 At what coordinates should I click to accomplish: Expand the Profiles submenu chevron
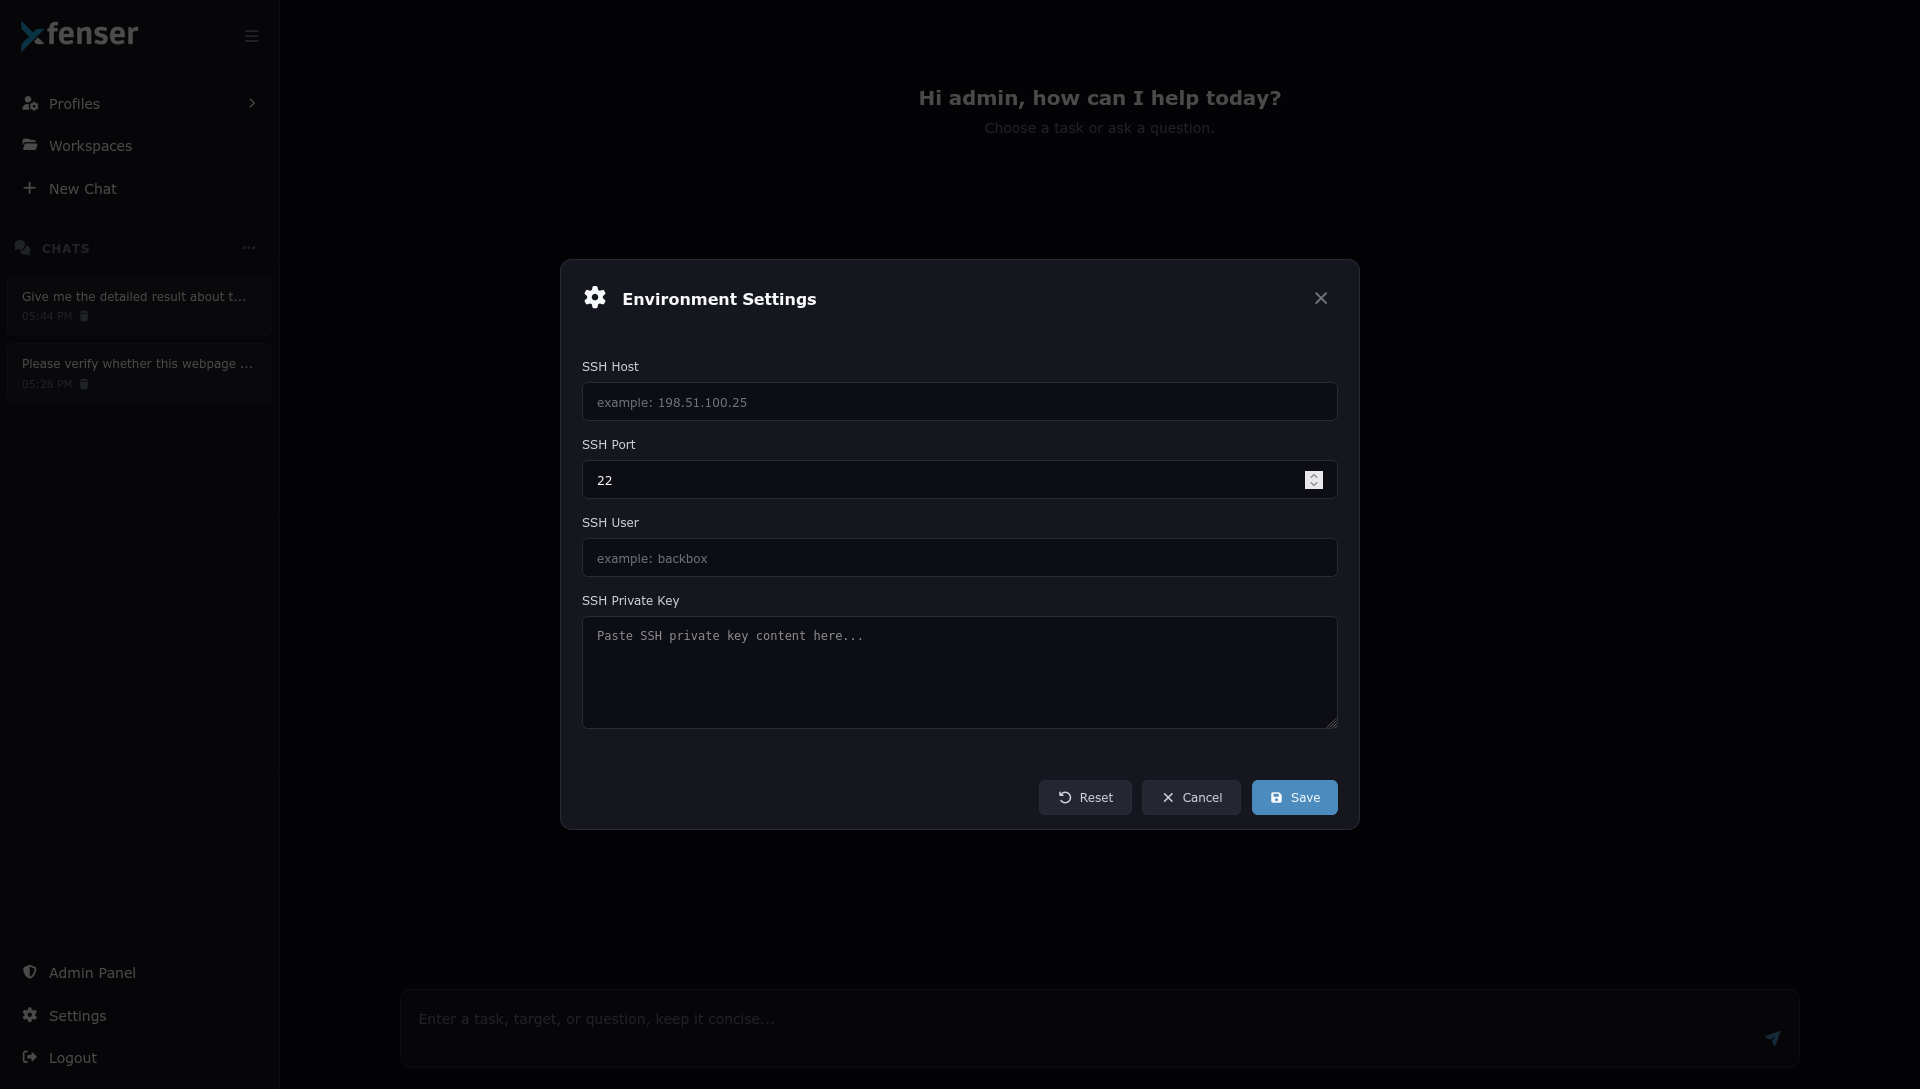(x=252, y=104)
